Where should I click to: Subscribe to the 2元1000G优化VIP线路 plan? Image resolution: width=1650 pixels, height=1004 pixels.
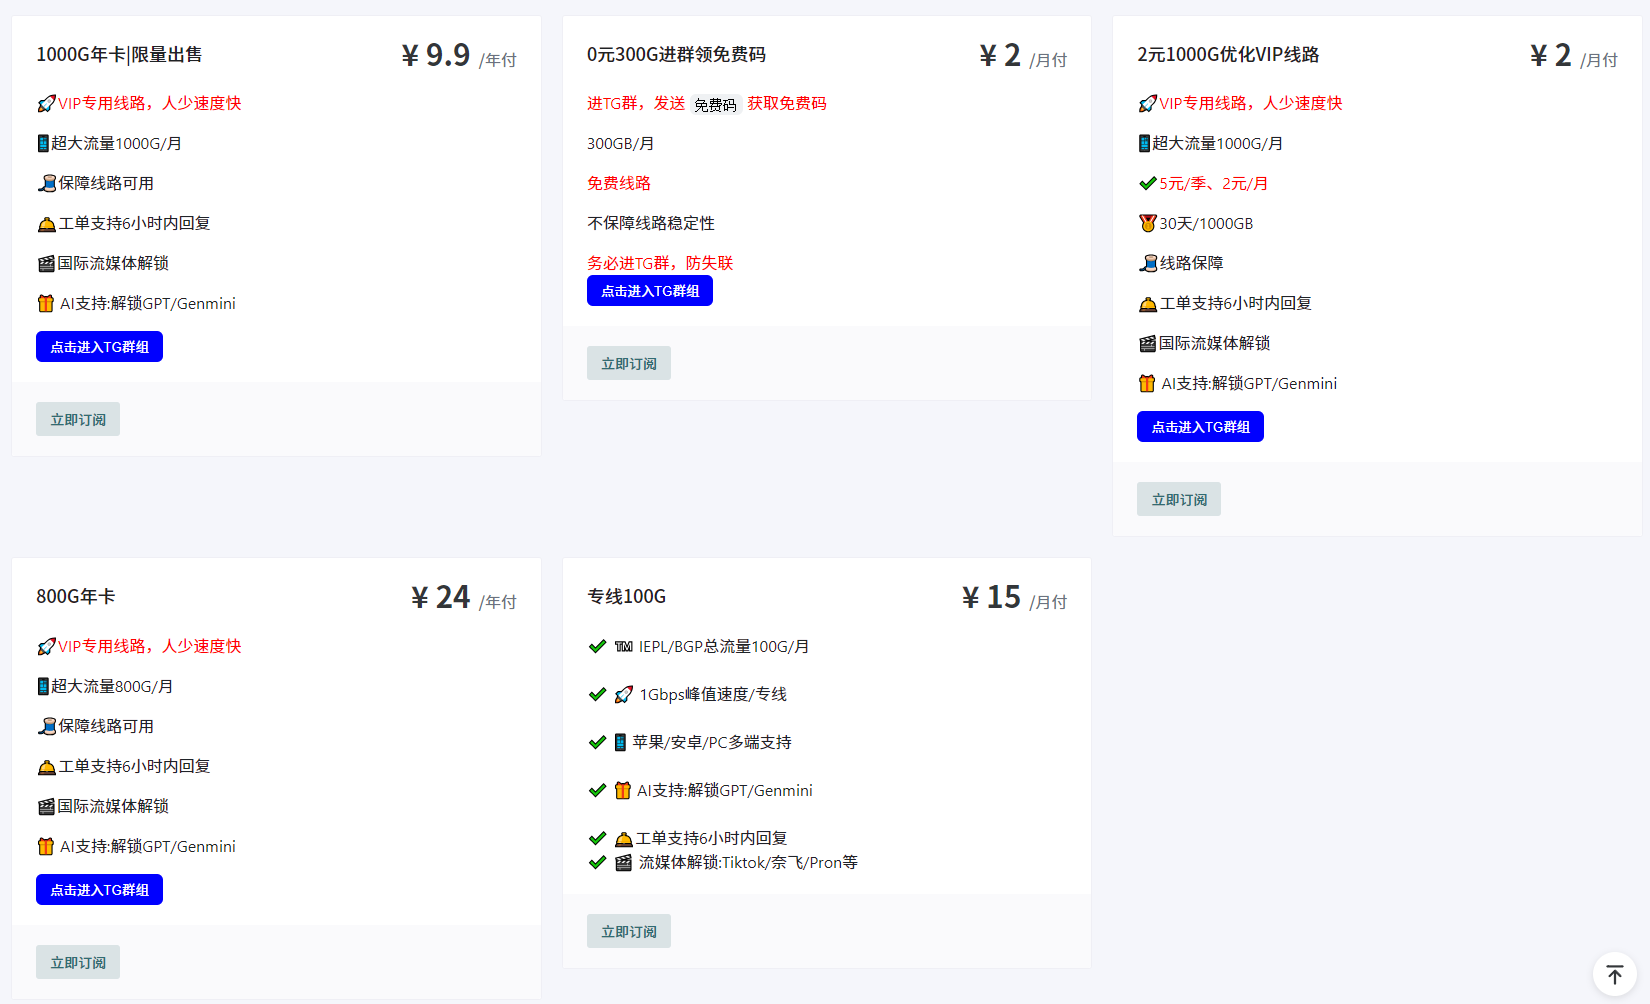pyautogui.click(x=1179, y=500)
